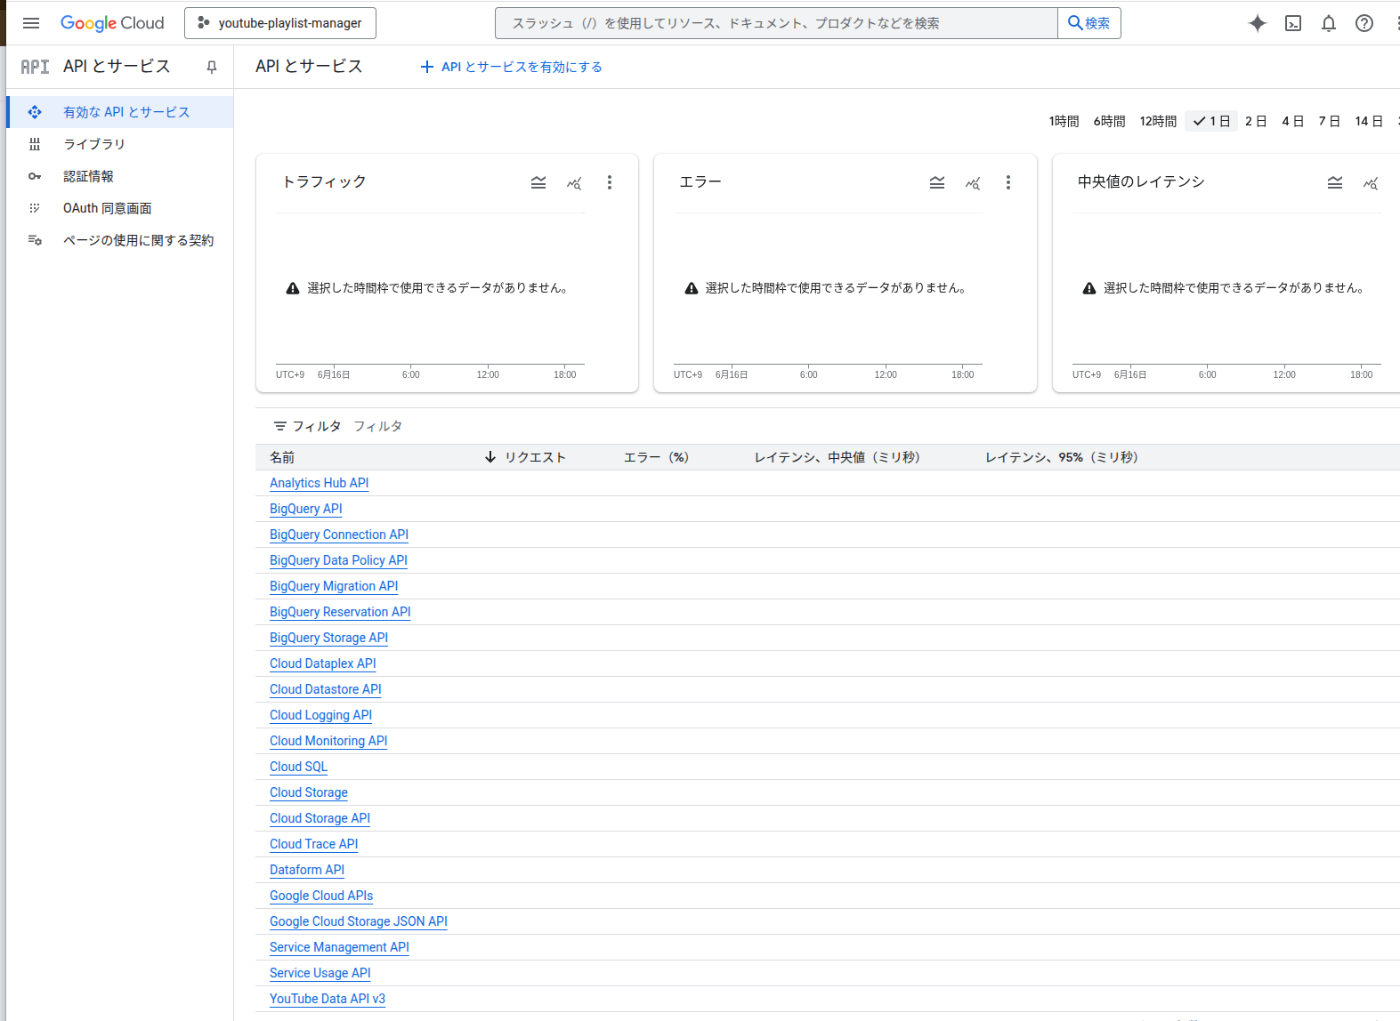The width and height of the screenshot is (1400, 1021).
Task: Click the 認証情報 key icon
Action: tap(35, 176)
